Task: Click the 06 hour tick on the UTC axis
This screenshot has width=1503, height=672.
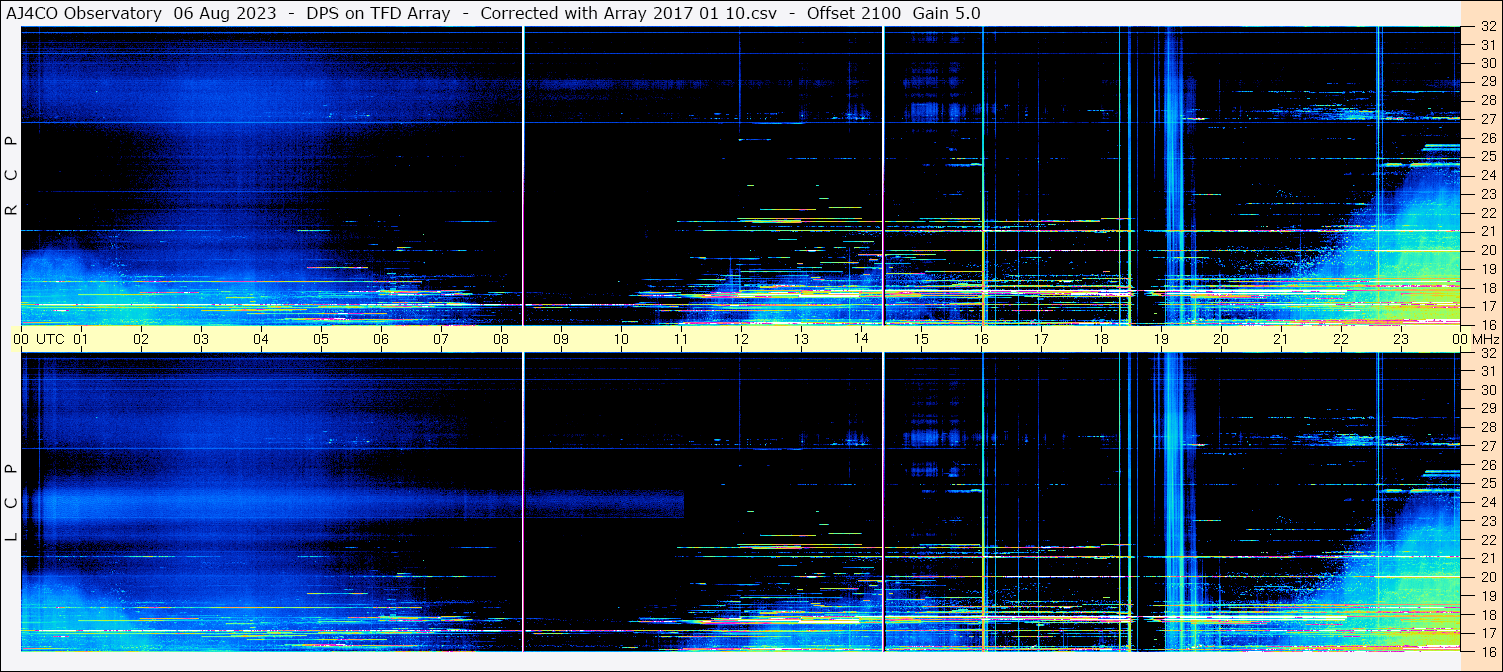Action: coord(381,339)
